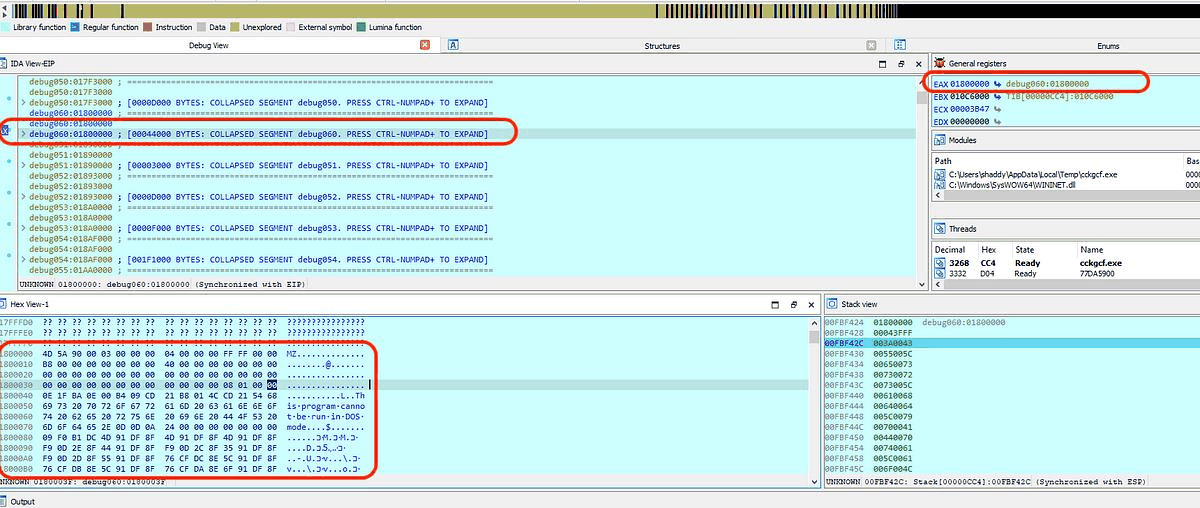Click the Enums tab icon
This screenshot has width=1200, height=508.
(900, 45)
